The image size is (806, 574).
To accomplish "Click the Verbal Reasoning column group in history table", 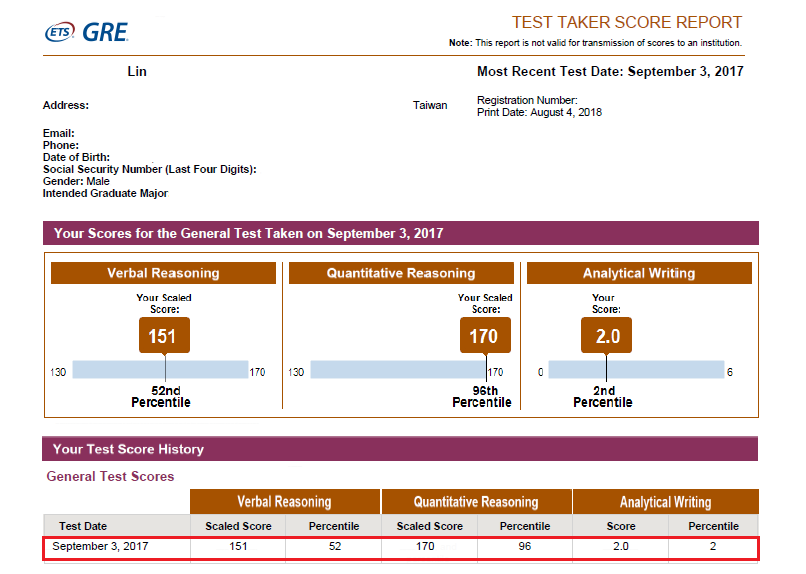I will (x=285, y=502).
